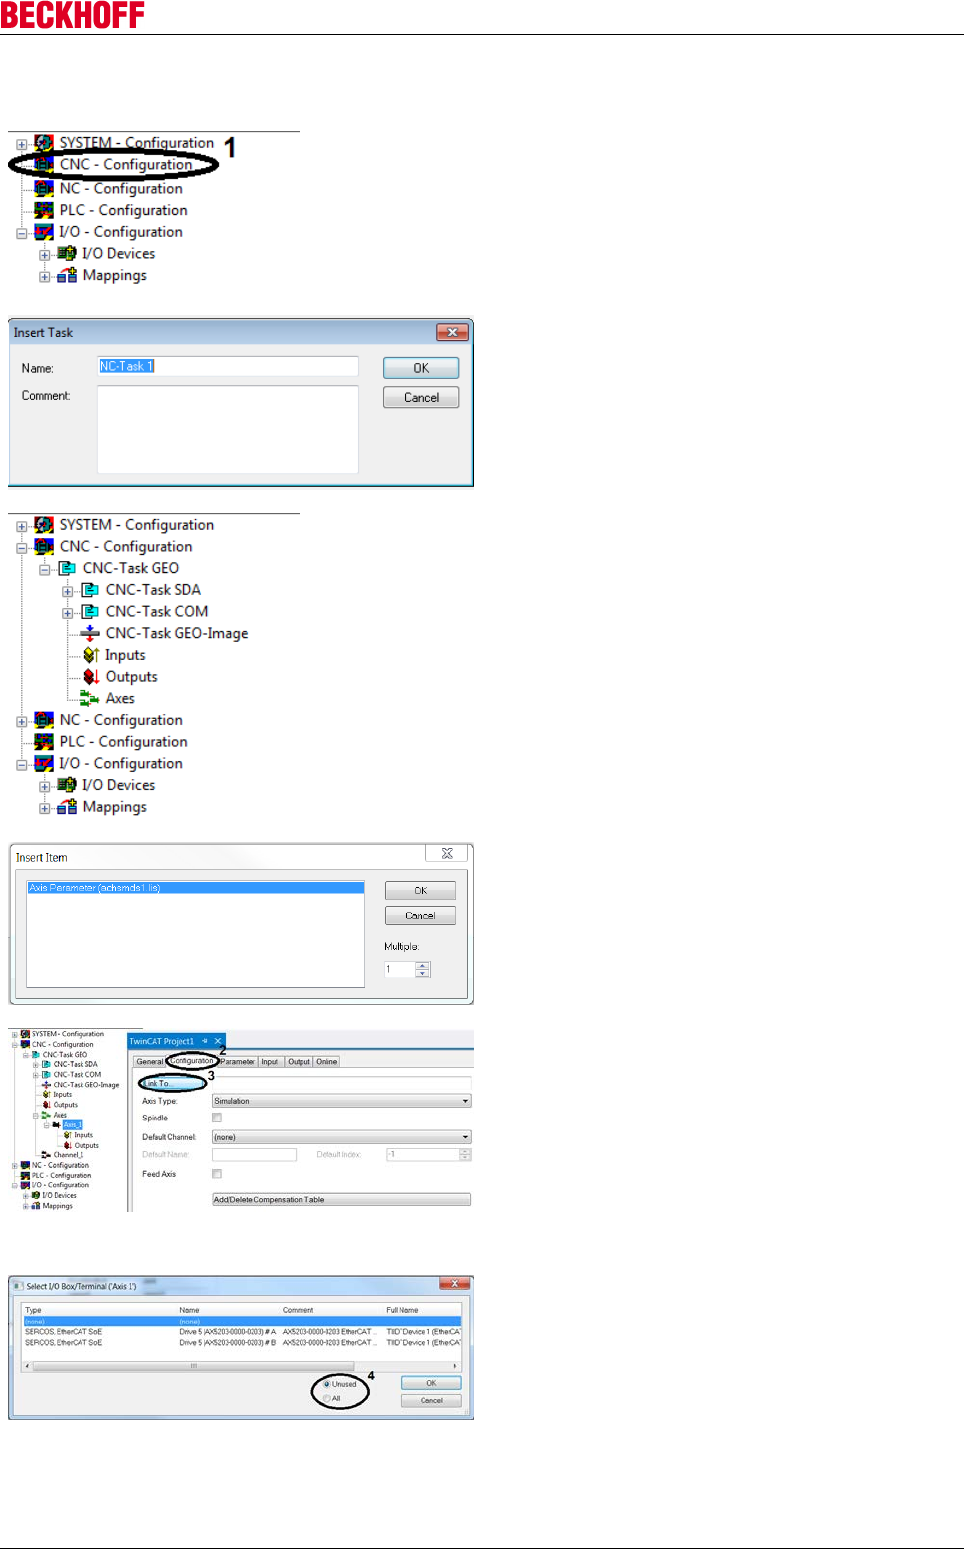Increase the Multiple stepper value

pos(423,966)
